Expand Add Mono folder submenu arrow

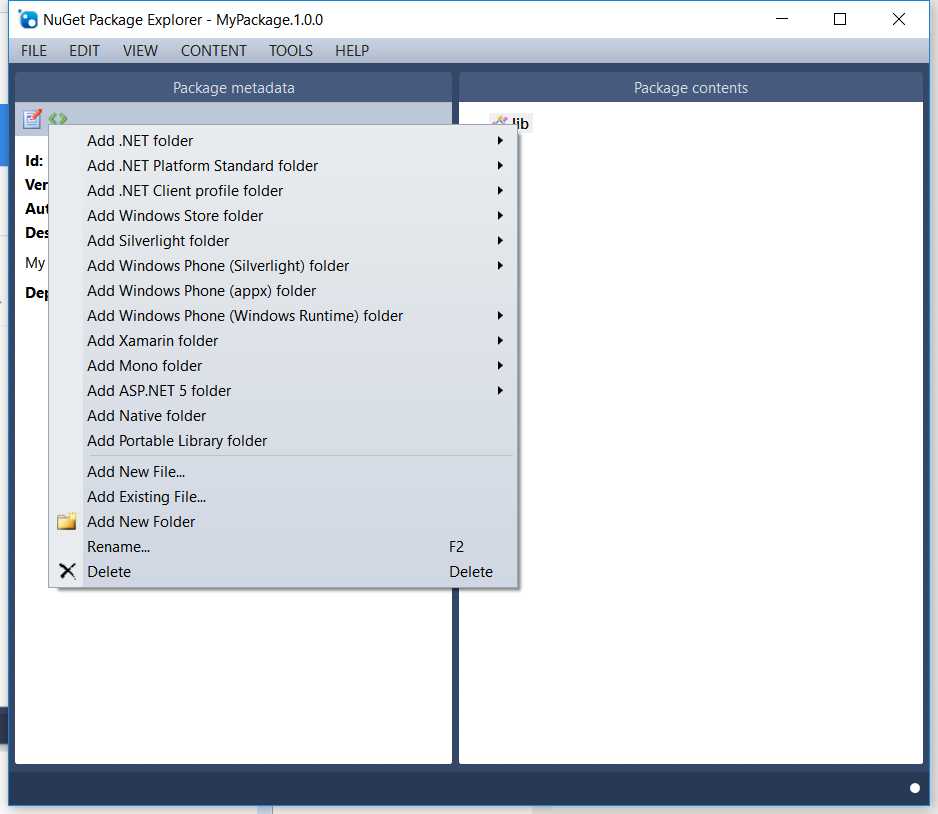tap(500, 365)
